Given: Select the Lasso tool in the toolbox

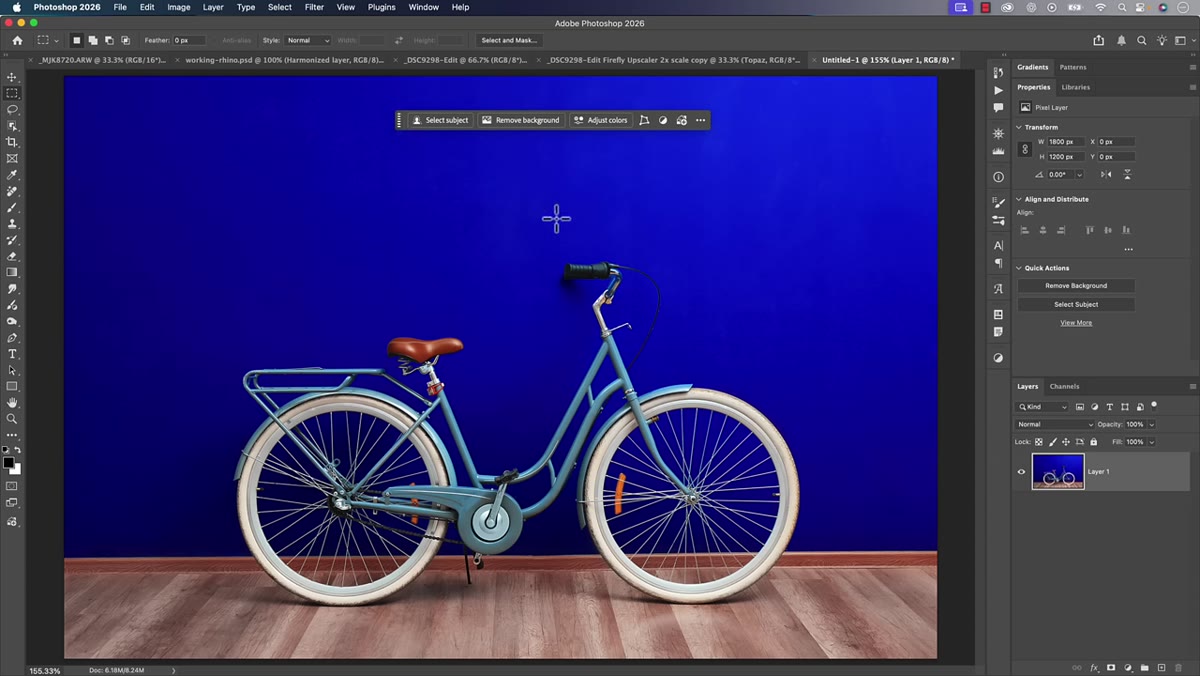Looking at the screenshot, I should coord(12,109).
